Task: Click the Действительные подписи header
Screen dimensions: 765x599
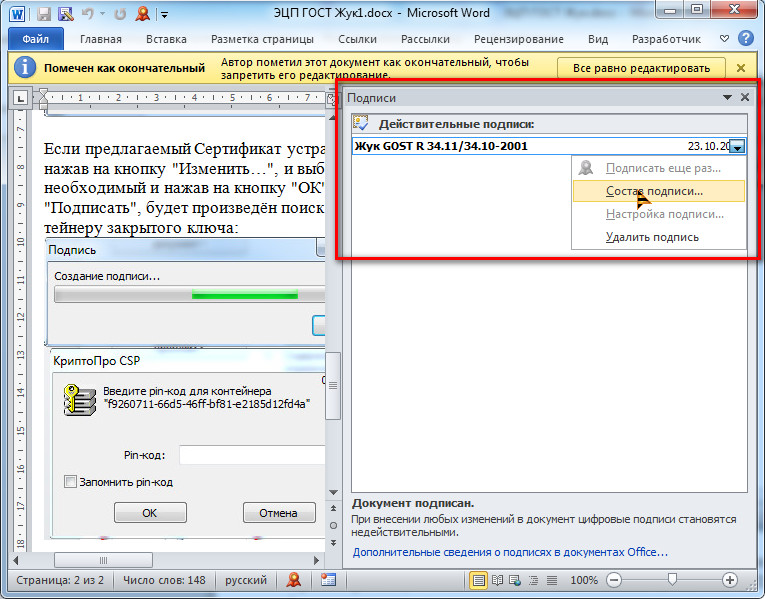Action: tap(549, 124)
